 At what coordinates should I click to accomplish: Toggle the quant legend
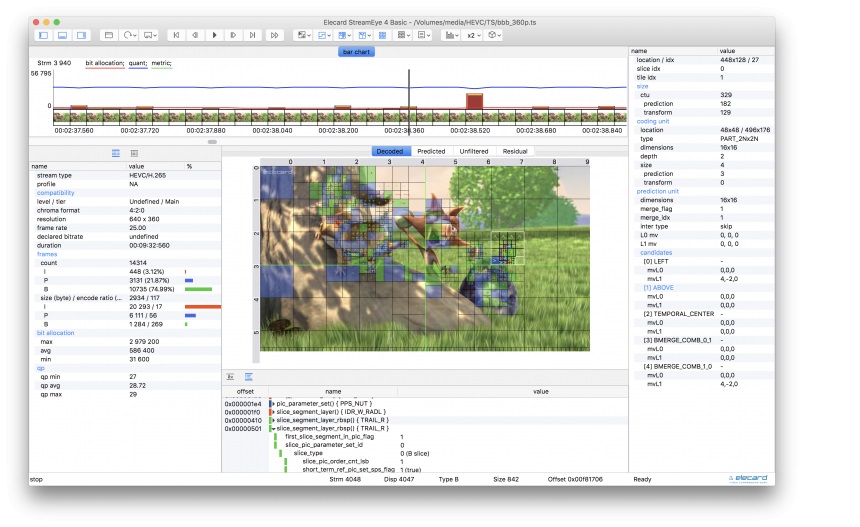coord(138,63)
